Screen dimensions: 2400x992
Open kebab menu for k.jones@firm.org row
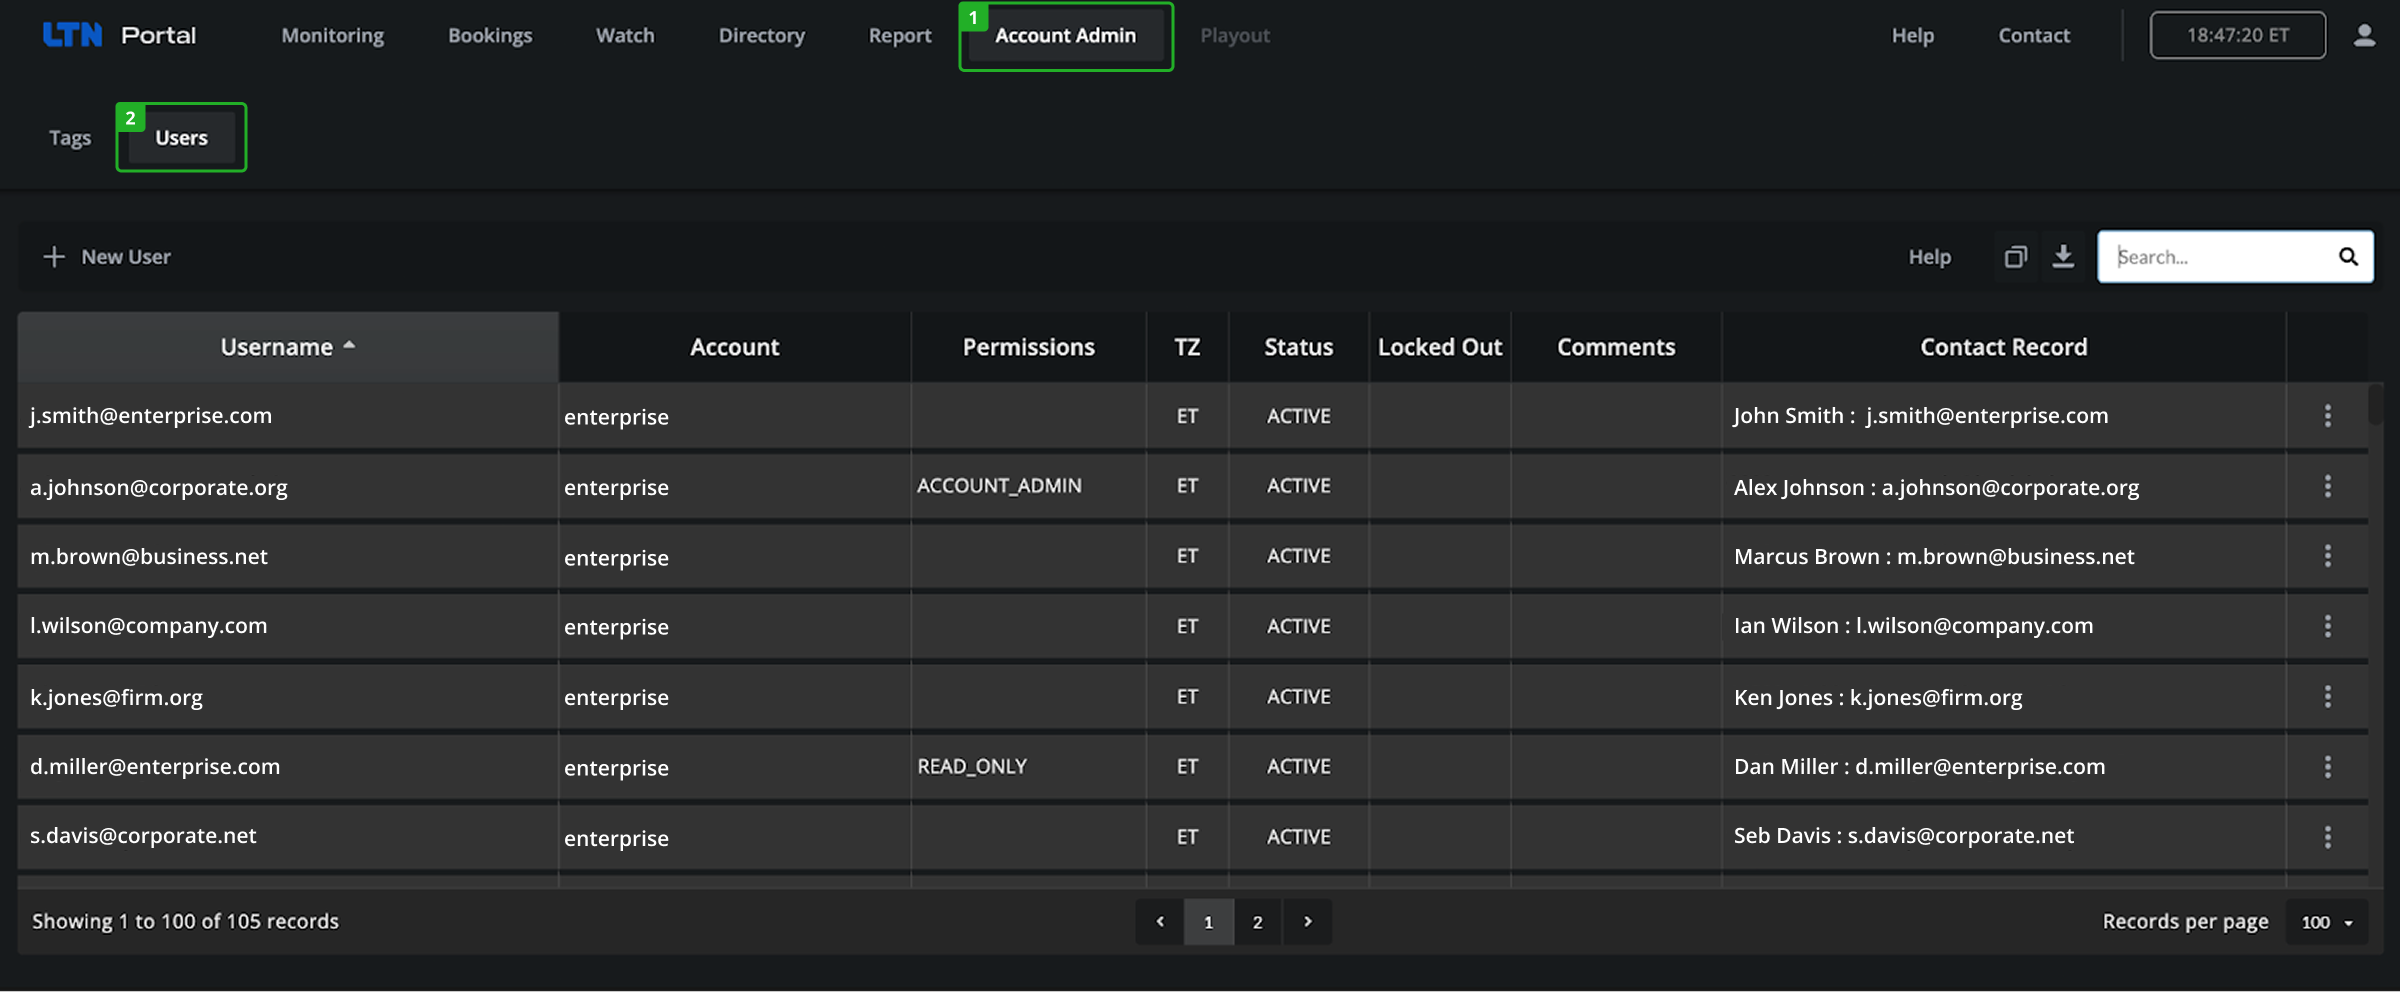click(2328, 696)
